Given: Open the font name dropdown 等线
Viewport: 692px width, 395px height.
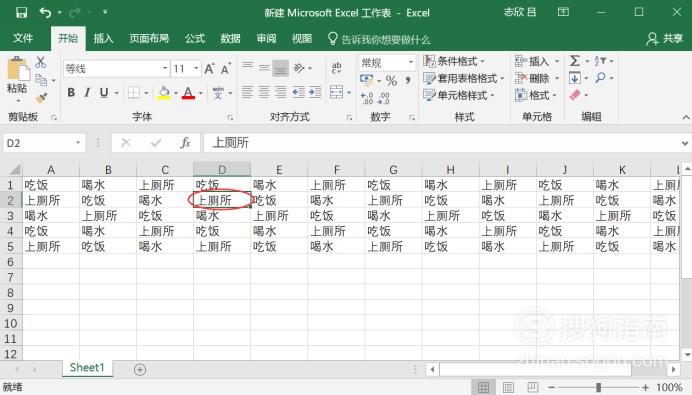Looking at the screenshot, I should [x=165, y=68].
